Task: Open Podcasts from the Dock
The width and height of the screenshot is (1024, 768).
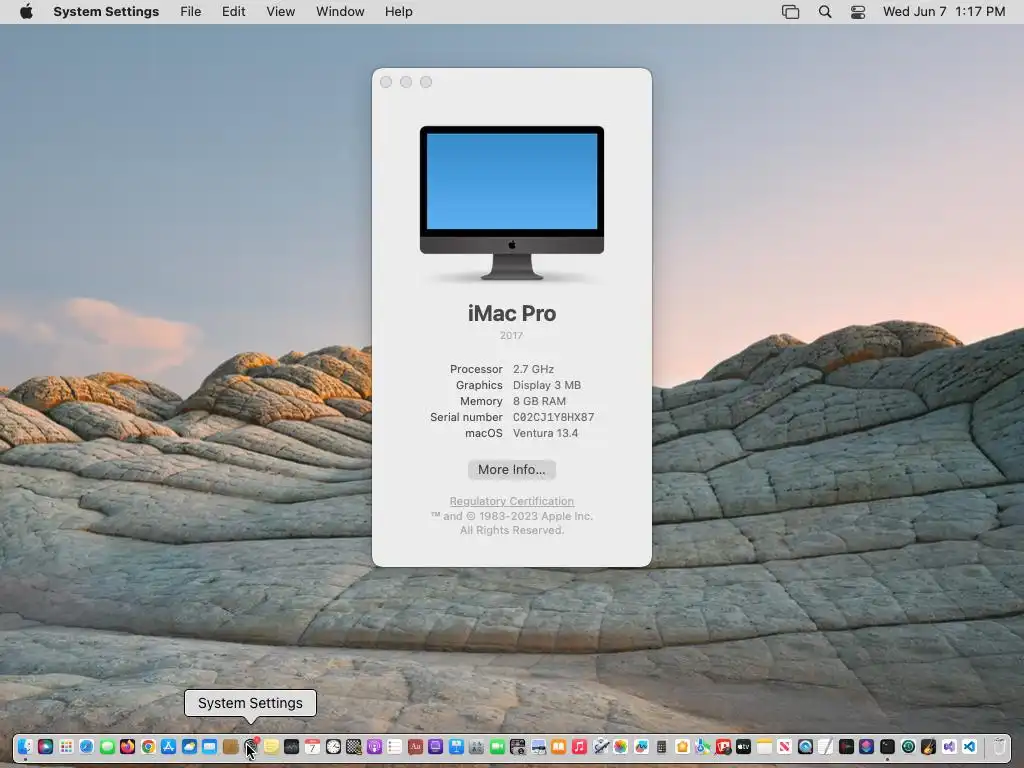Action: pyautogui.click(x=374, y=746)
